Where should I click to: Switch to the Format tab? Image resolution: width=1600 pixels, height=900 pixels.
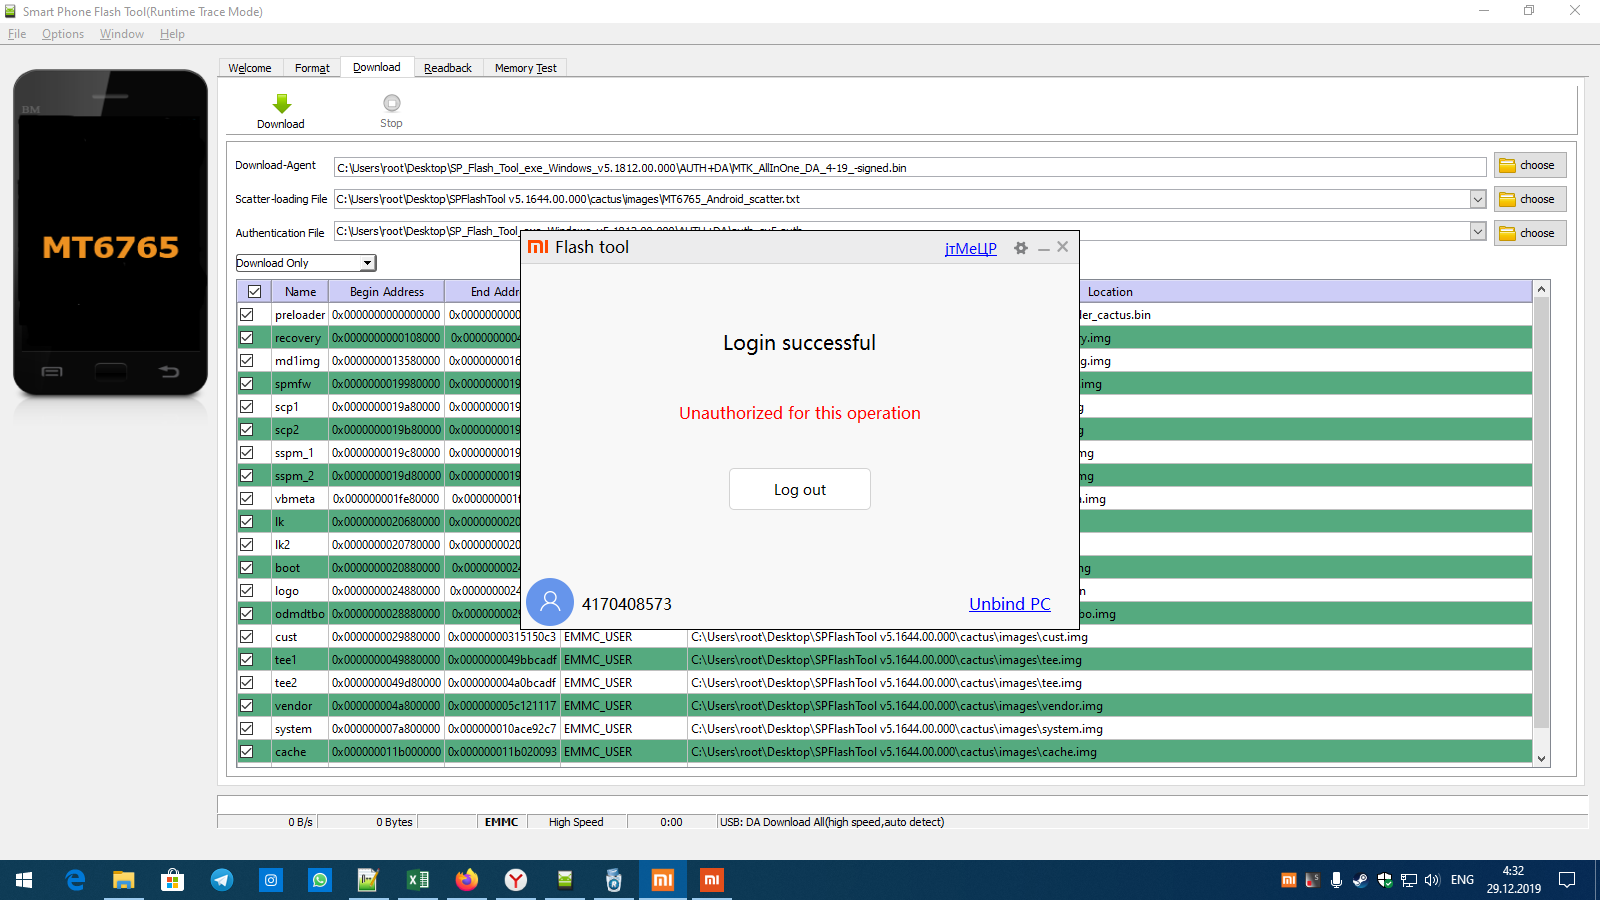(x=312, y=68)
